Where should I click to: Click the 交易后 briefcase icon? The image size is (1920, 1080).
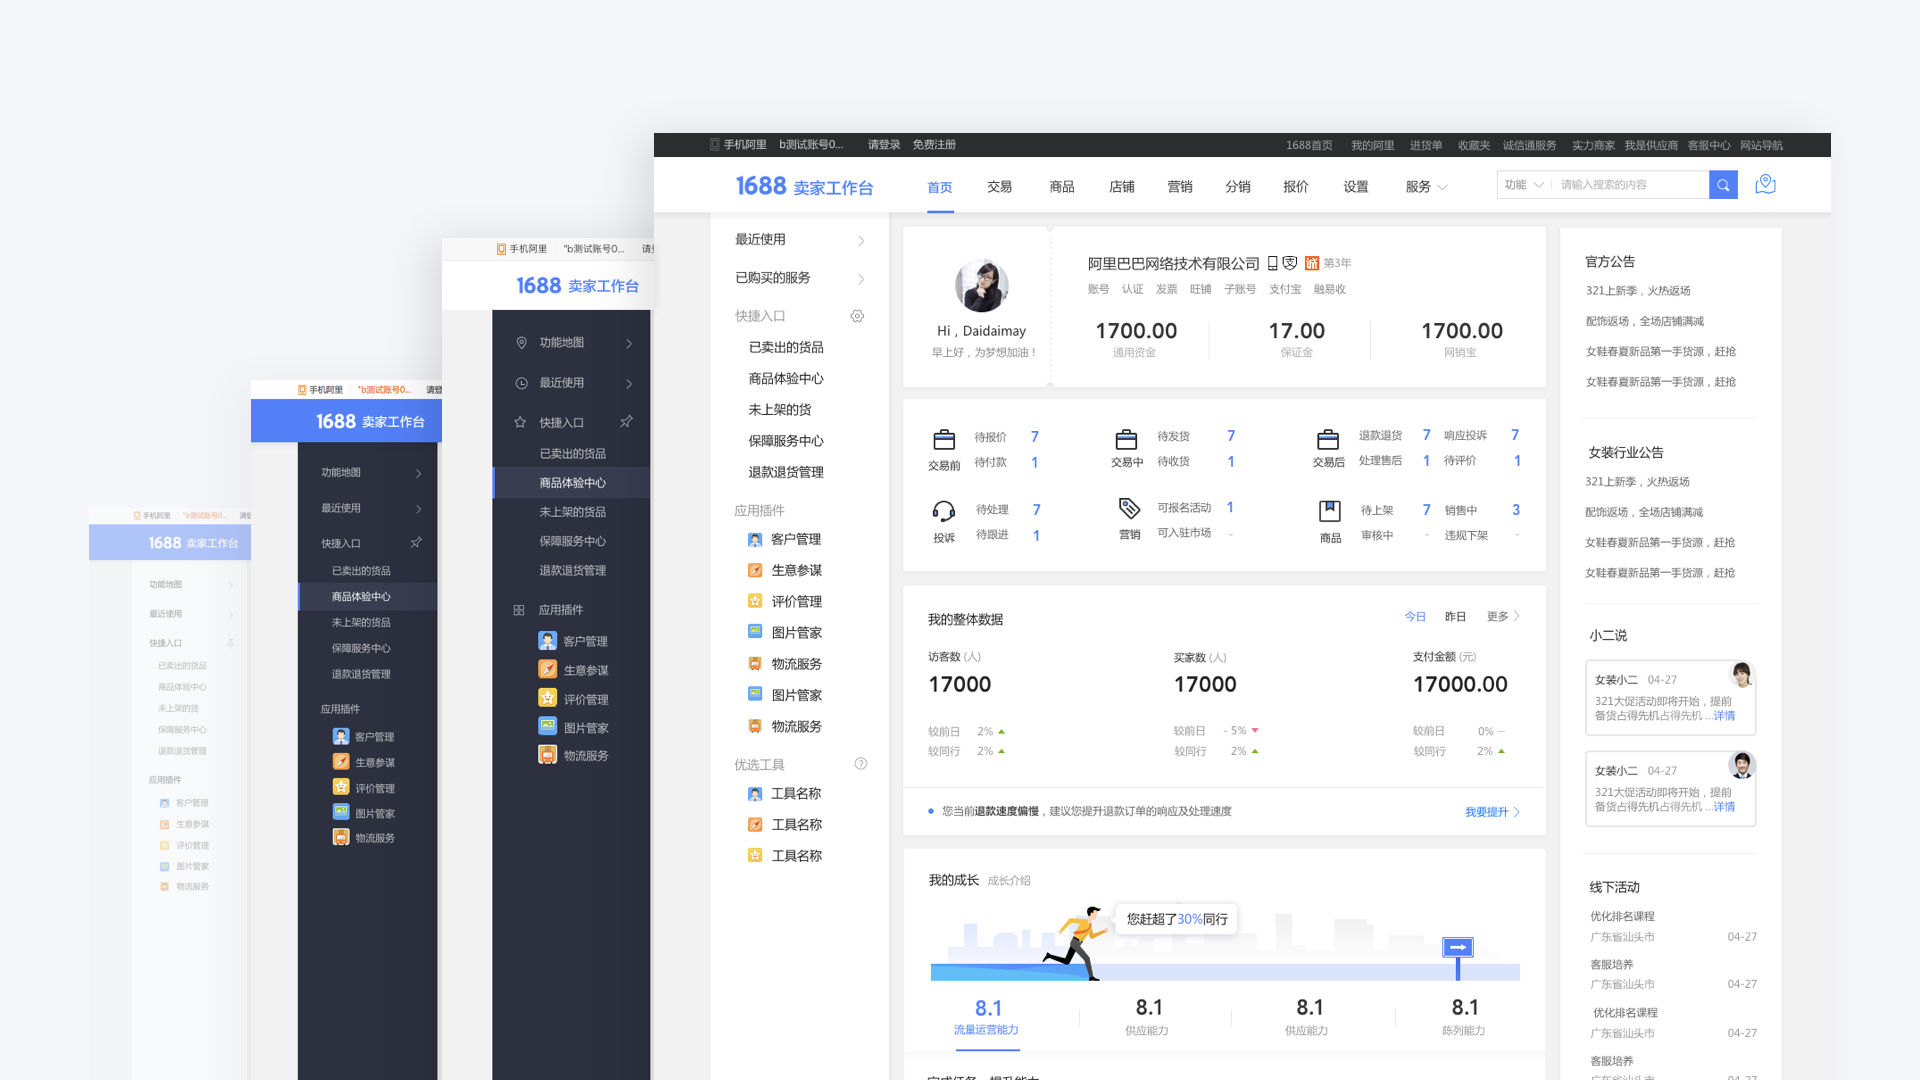[x=1328, y=440]
